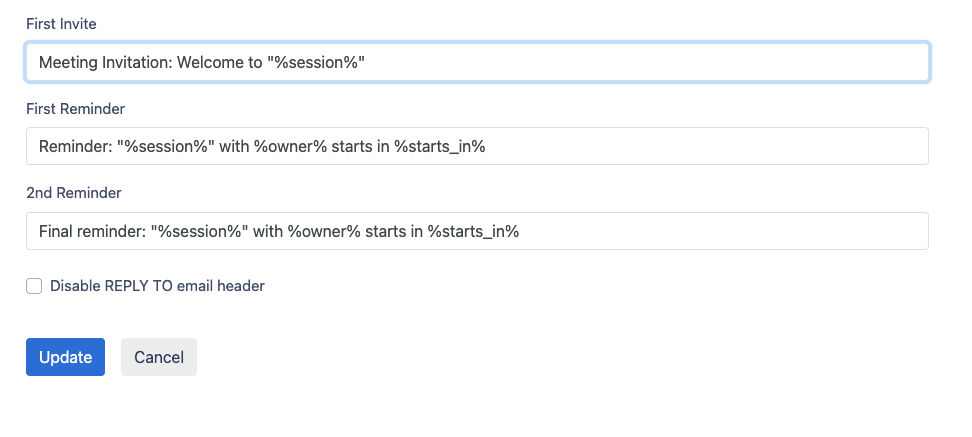Click the "Disable REPLY TO email header" label
This screenshot has height=437, width=972.
point(157,286)
